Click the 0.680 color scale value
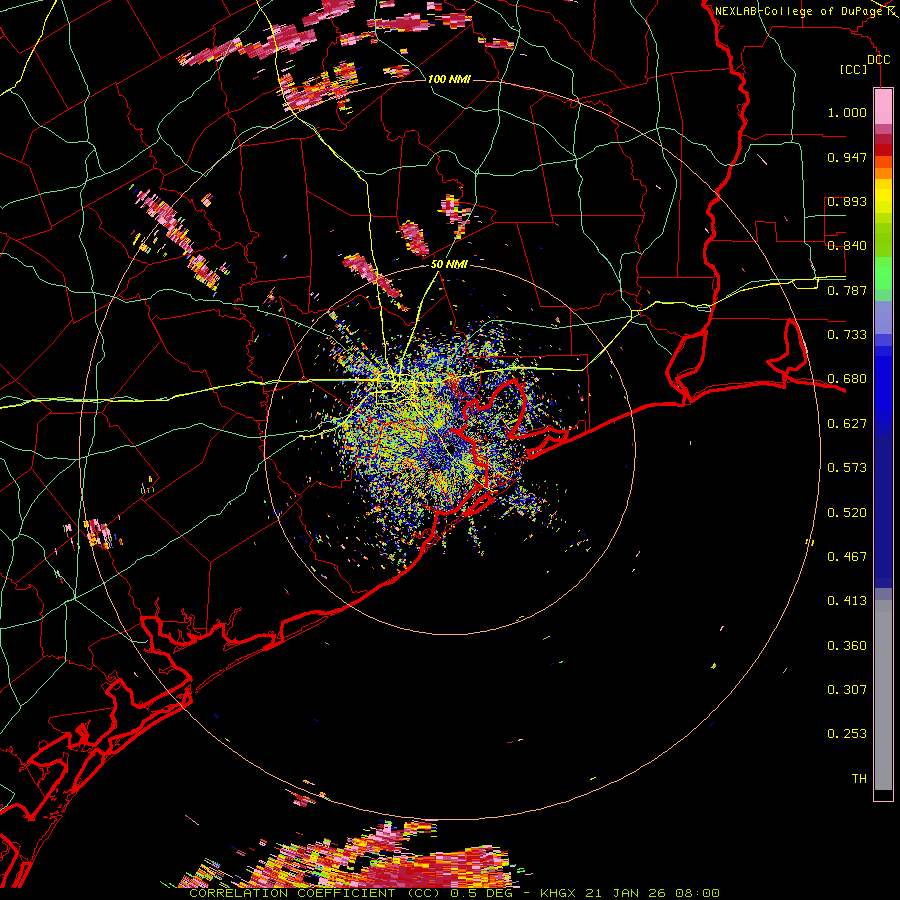900x900 pixels. click(x=847, y=379)
